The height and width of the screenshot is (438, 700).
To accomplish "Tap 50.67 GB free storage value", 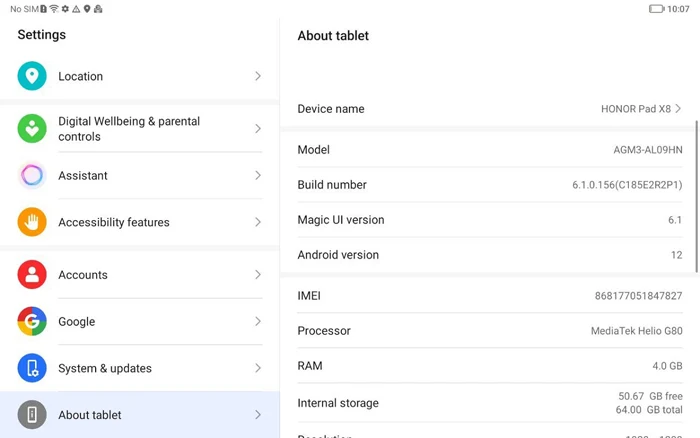I will 650,396.
